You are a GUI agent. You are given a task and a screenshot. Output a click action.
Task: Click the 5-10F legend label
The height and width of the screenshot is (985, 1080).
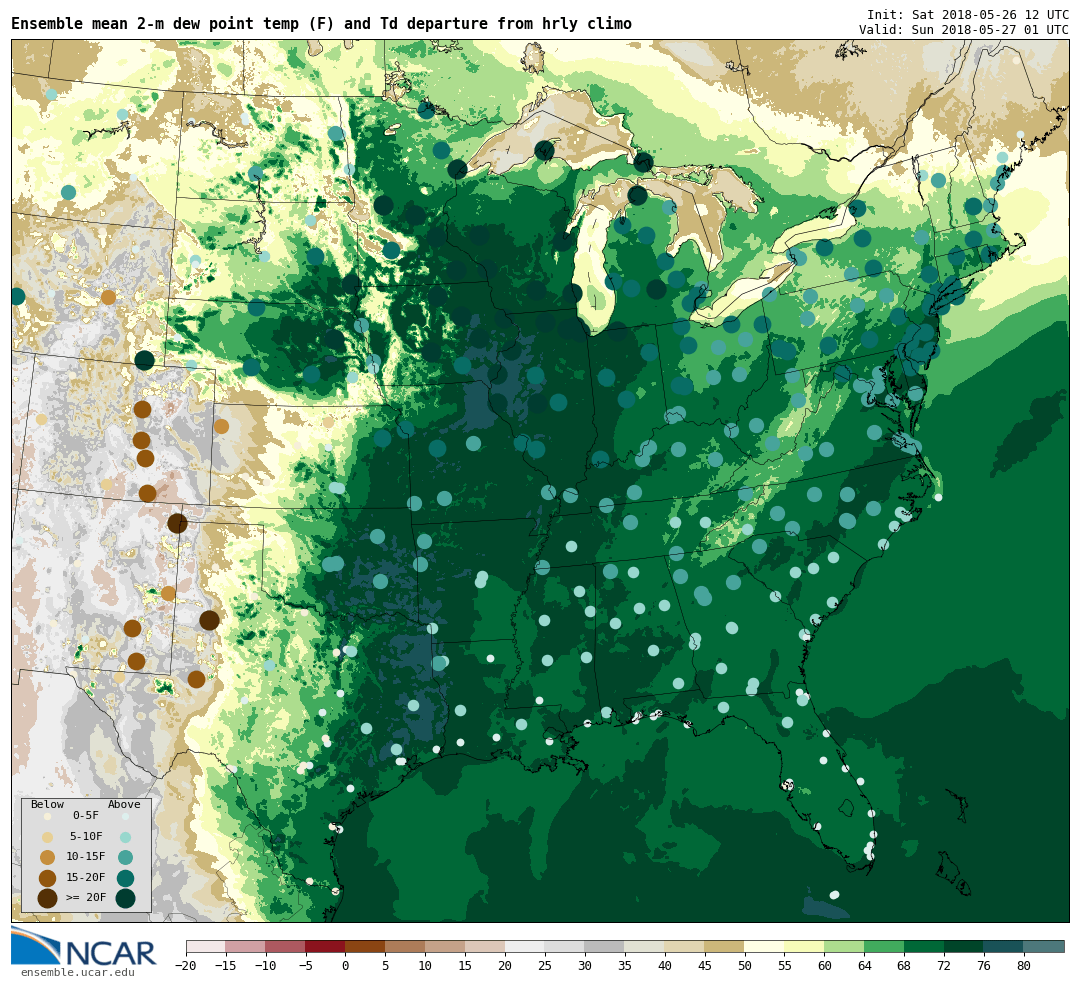86,836
